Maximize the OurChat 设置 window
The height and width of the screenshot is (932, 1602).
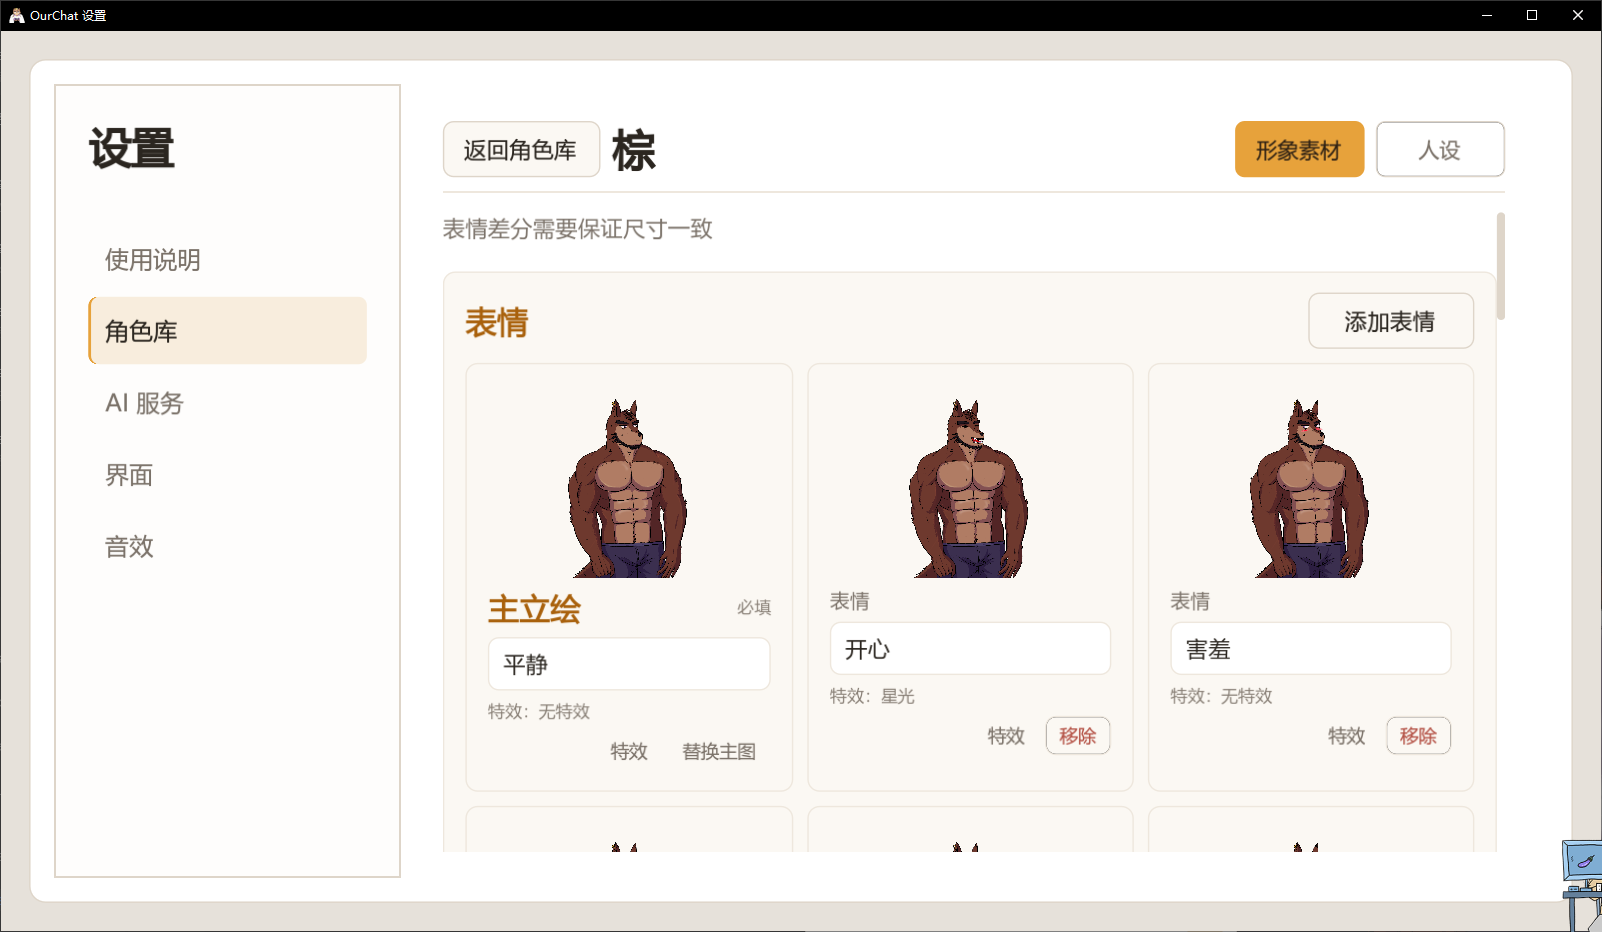pos(1532,15)
